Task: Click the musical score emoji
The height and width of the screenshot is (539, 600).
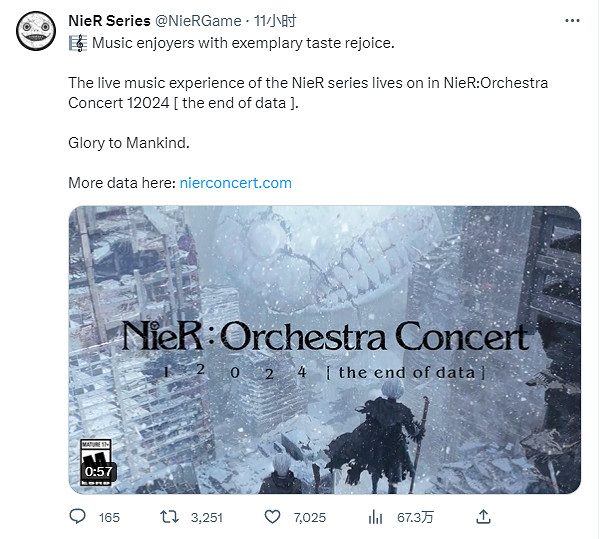Action: (77, 43)
